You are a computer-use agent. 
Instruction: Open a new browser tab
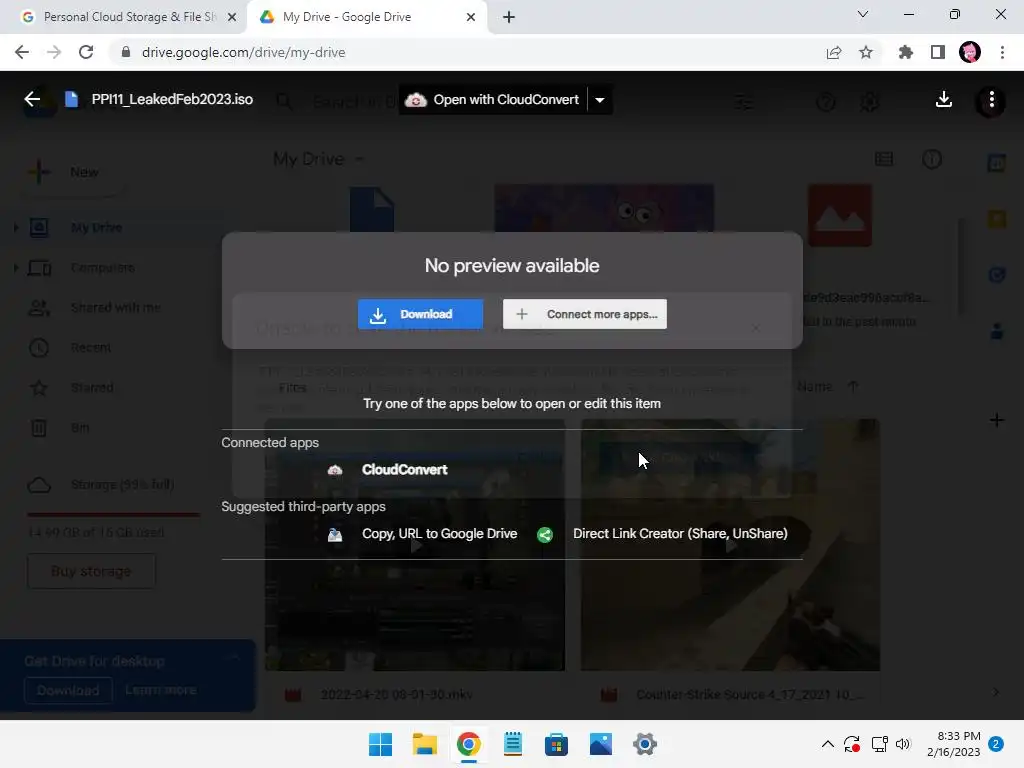509,17
